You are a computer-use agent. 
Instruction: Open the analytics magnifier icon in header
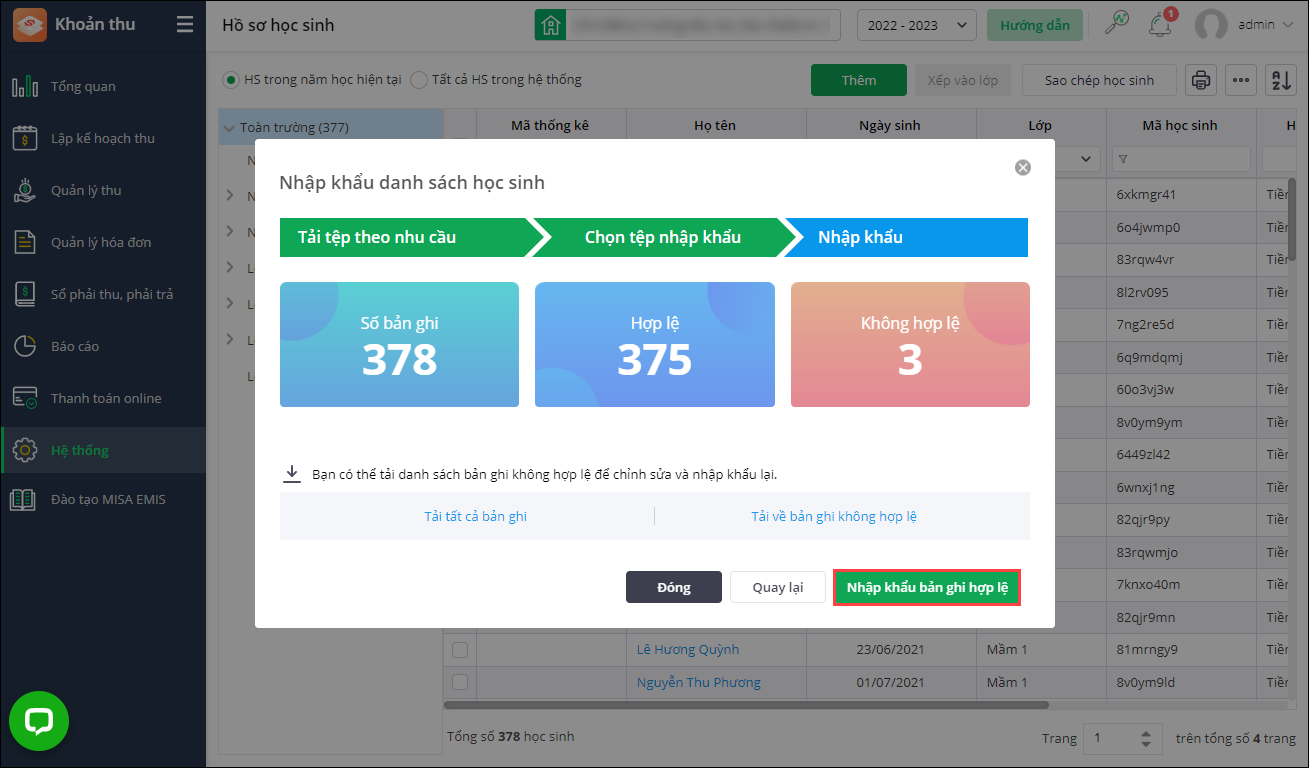[1116, 24]
